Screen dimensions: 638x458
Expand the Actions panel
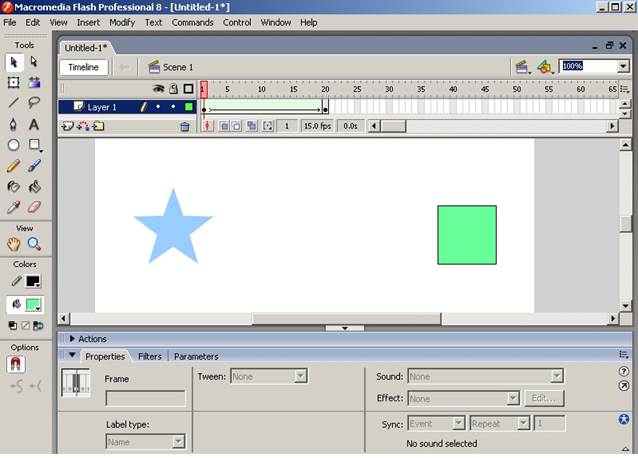[x=72, y=338]
